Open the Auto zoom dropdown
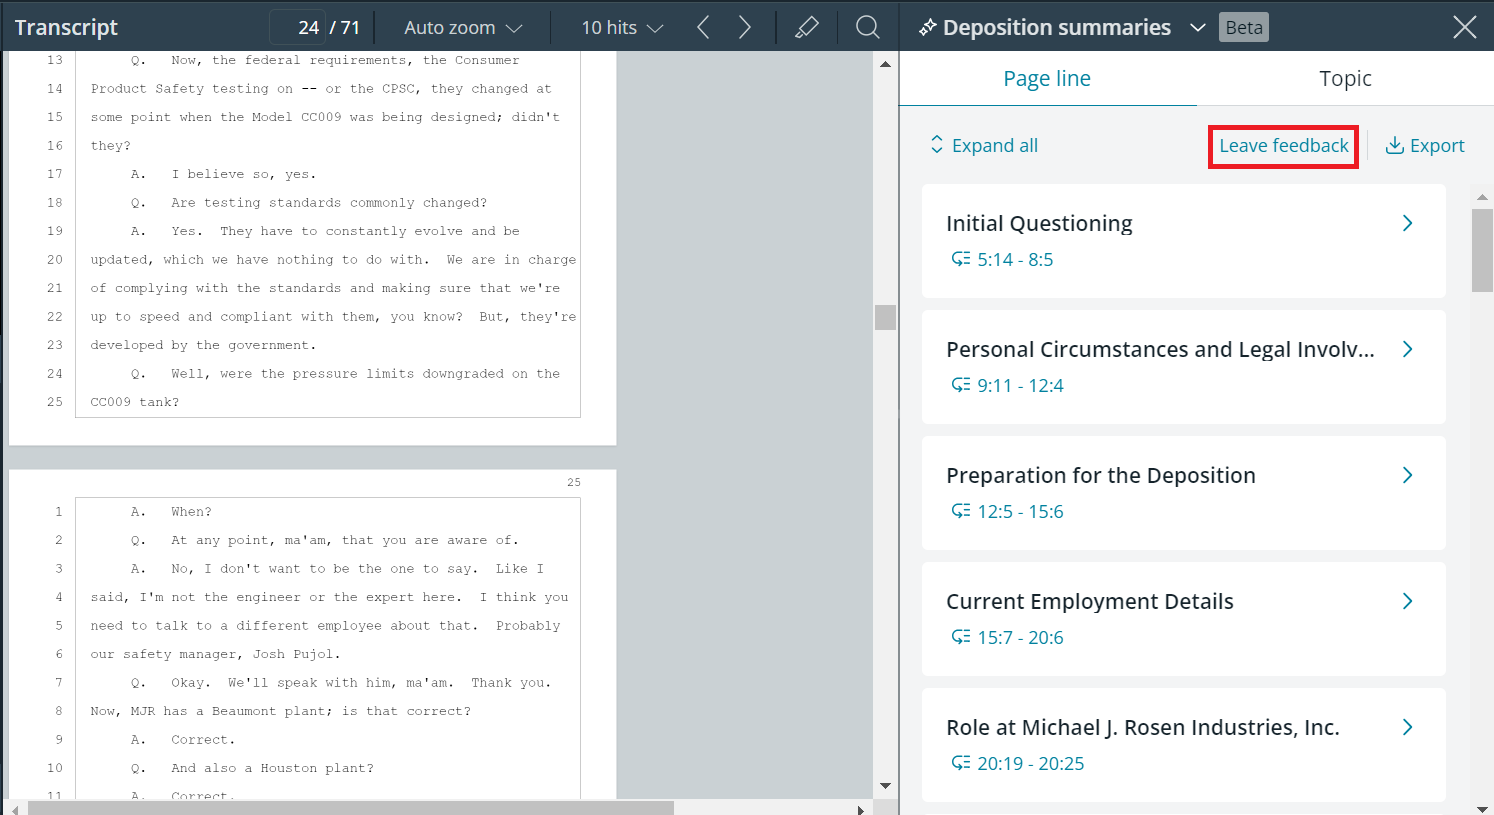The width and height of the screenshot is (1494, 815). 461,27
